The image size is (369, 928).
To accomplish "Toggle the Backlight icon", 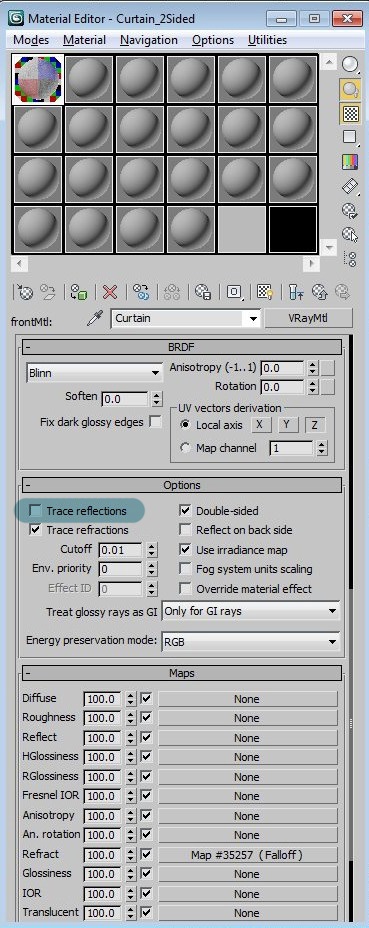I will coord(350,89).
